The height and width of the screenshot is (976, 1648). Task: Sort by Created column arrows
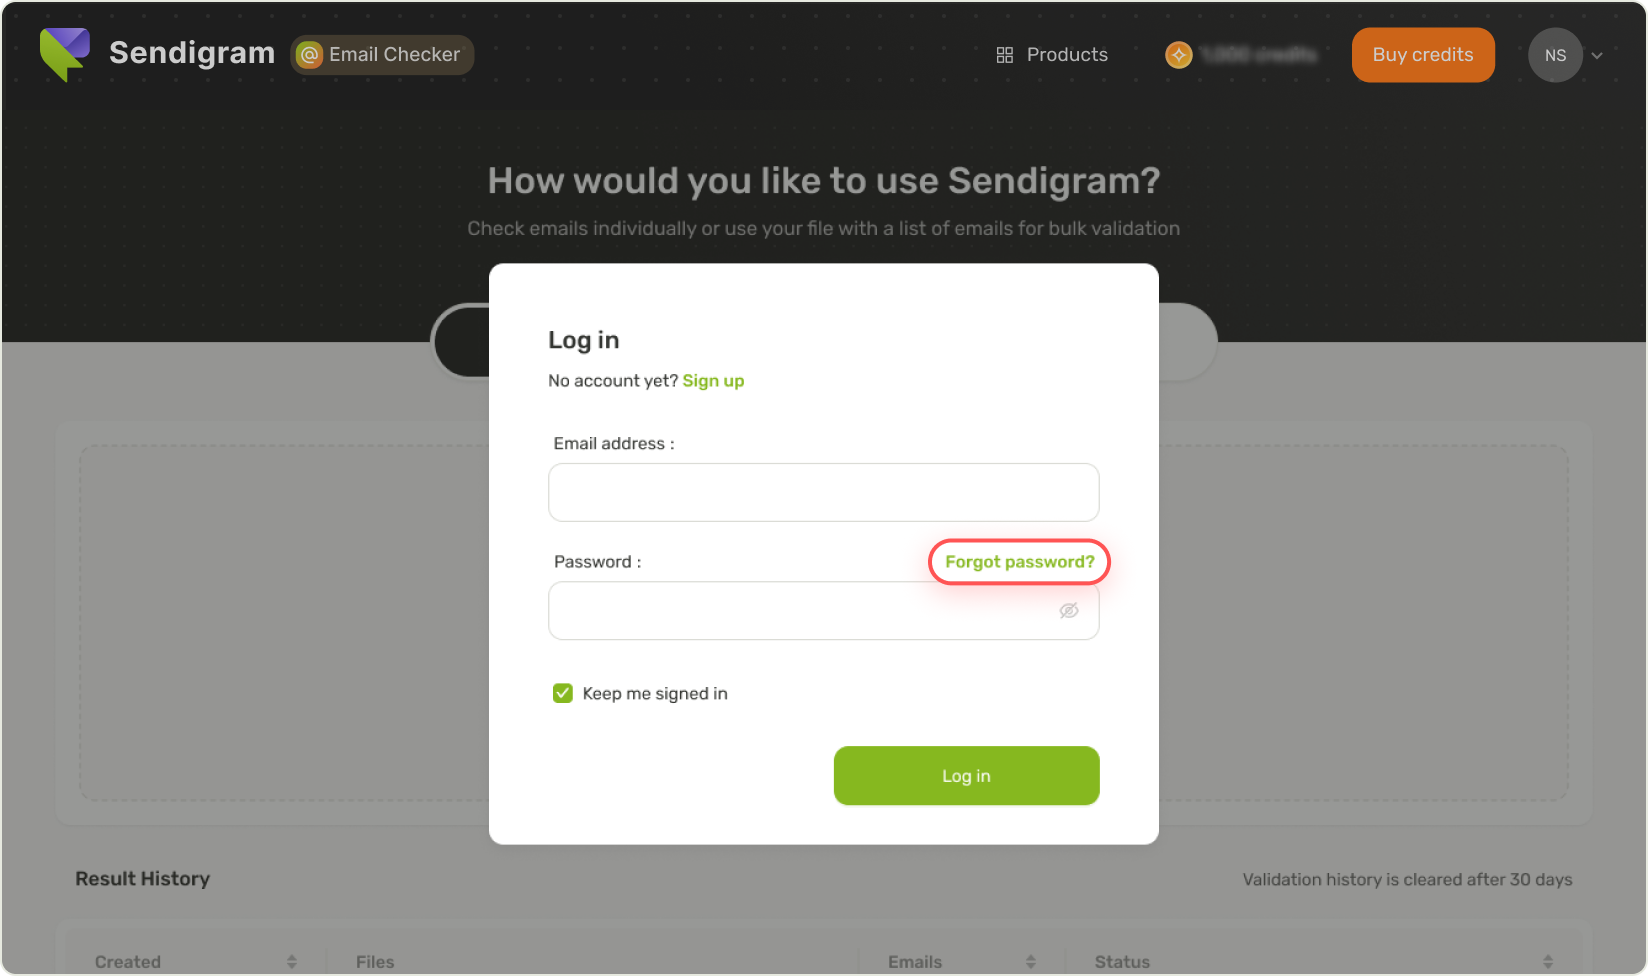tap(292, 962)
